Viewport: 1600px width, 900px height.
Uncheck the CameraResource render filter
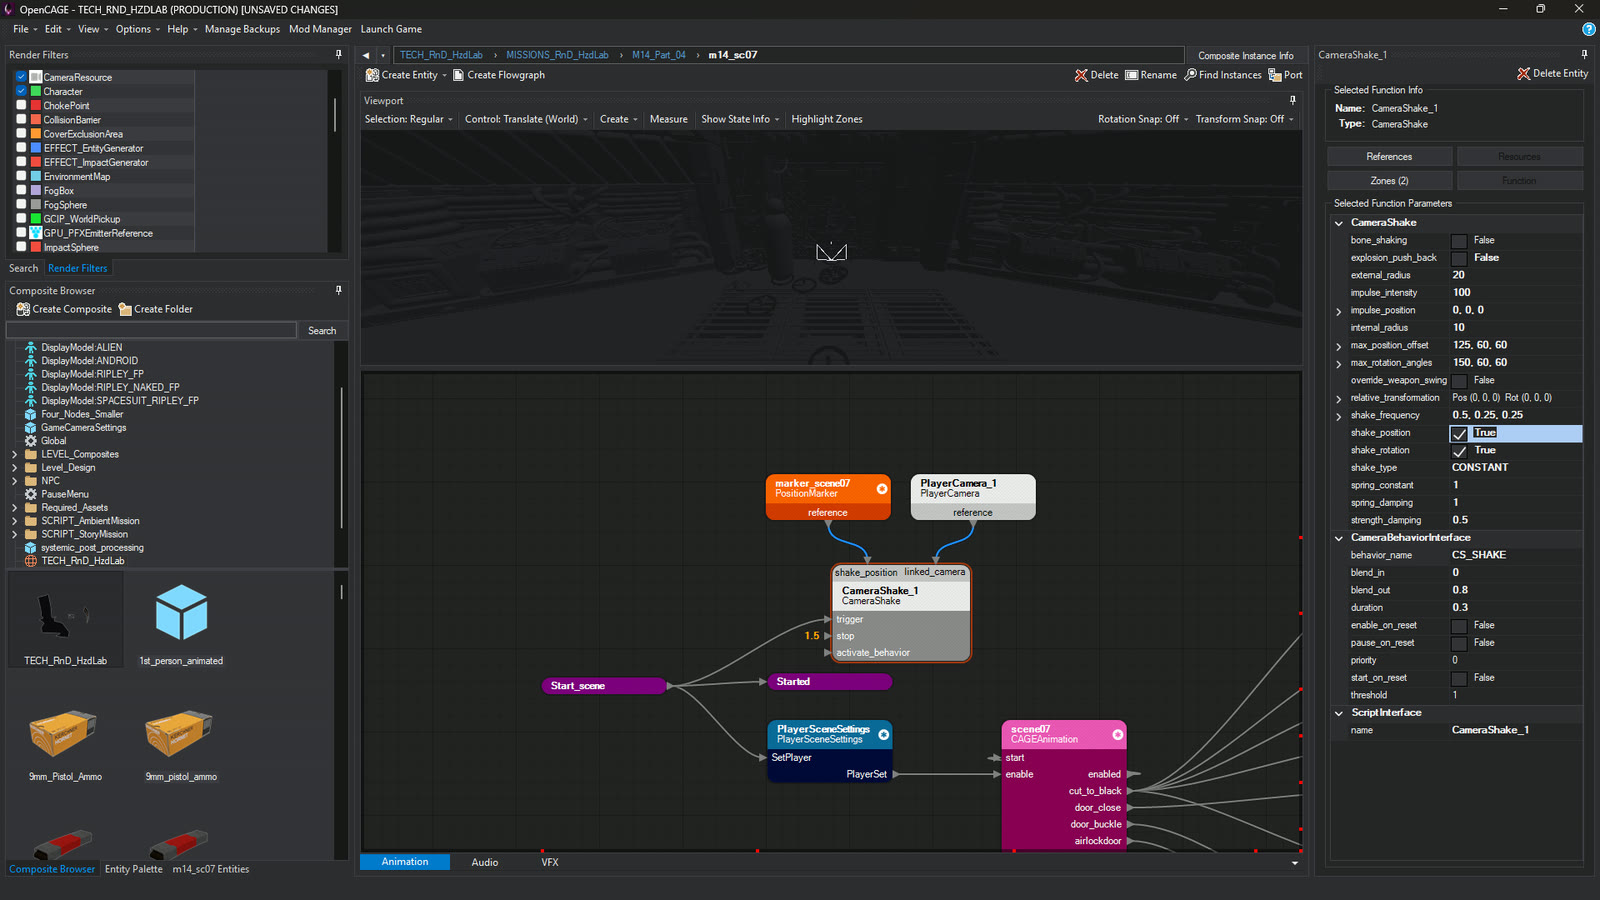[x=21, y=76]
